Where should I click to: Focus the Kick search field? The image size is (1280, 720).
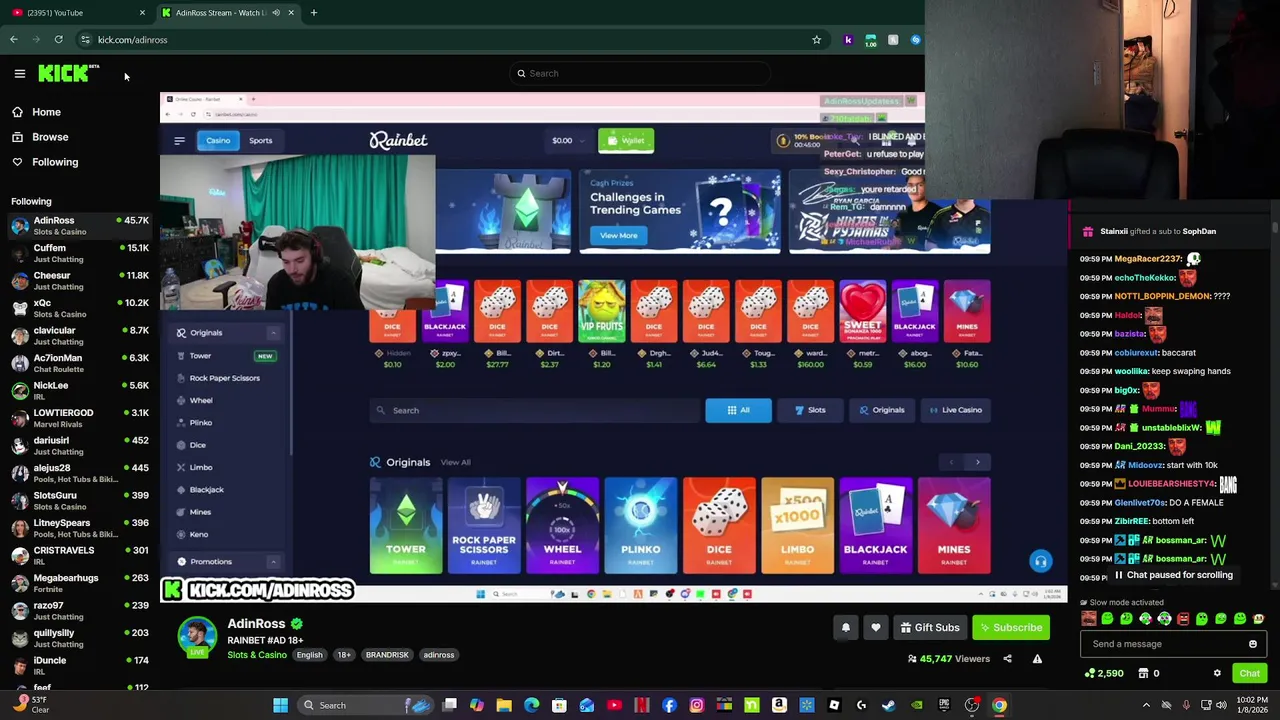click(640, 73)
